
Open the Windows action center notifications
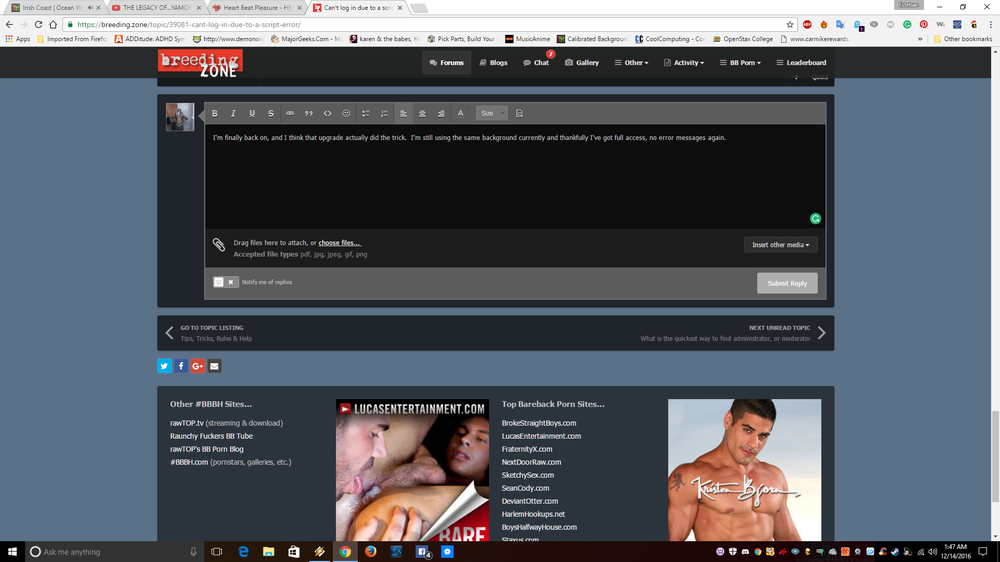(x=983, y=552)
